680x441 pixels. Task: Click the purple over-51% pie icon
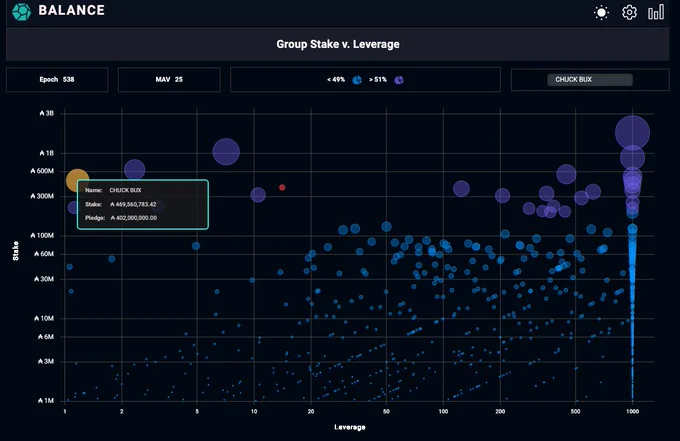click(399, 80)
